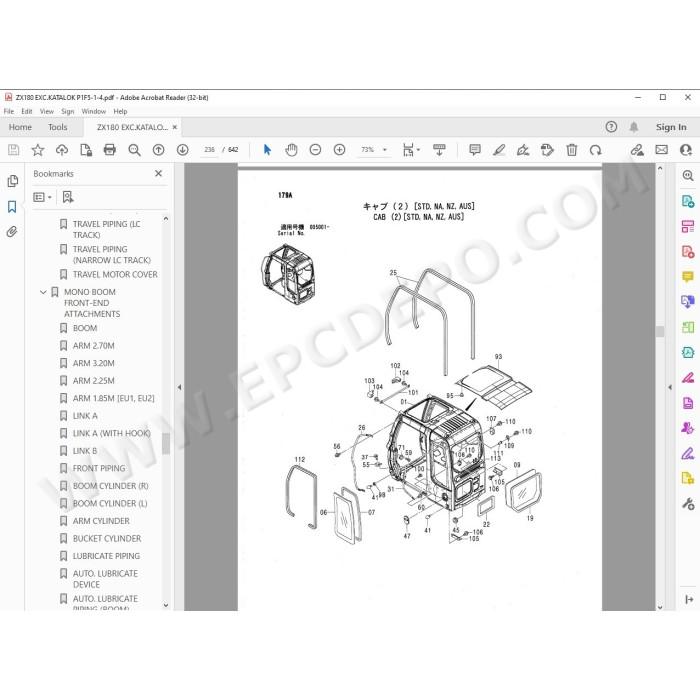Go to next page arrow
The width and height of the screenshot is (700, 700).
pyautogui.click(x=183, y=150)
